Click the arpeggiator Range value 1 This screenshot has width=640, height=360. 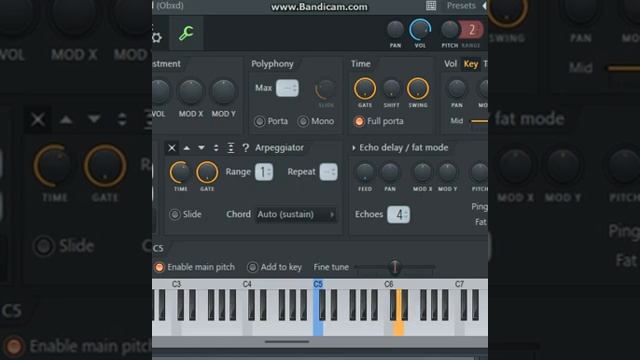click(264, 172)
